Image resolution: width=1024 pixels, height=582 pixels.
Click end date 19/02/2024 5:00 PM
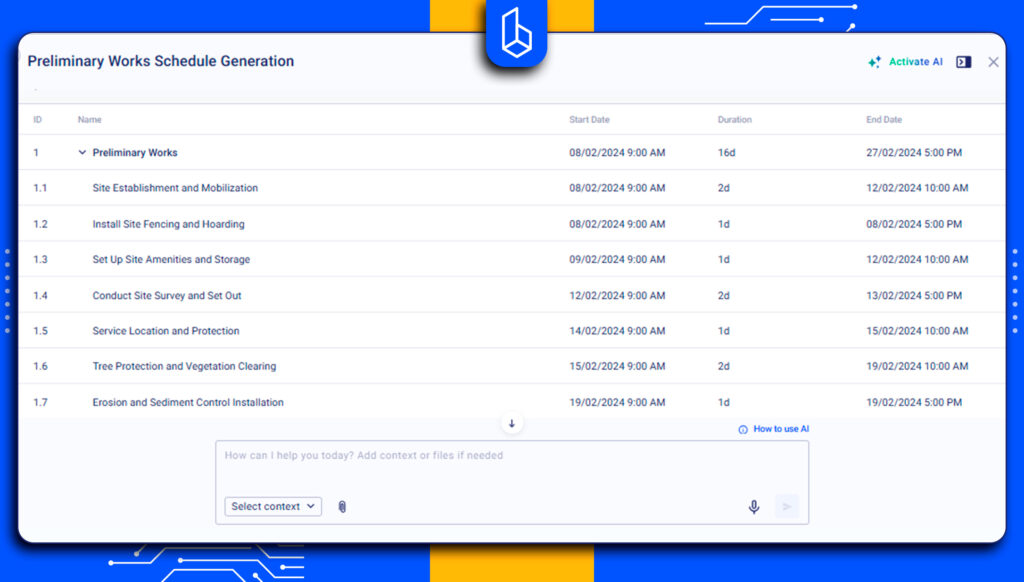click(914, 402)
